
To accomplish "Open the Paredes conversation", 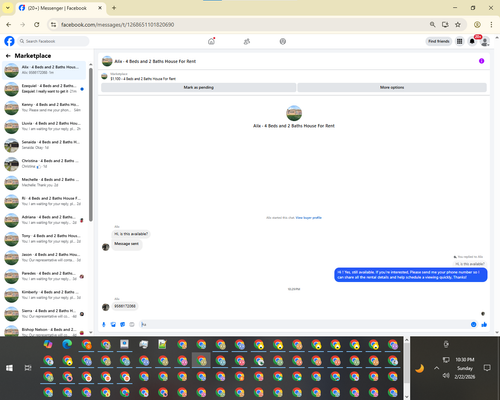I will [44, 276].
